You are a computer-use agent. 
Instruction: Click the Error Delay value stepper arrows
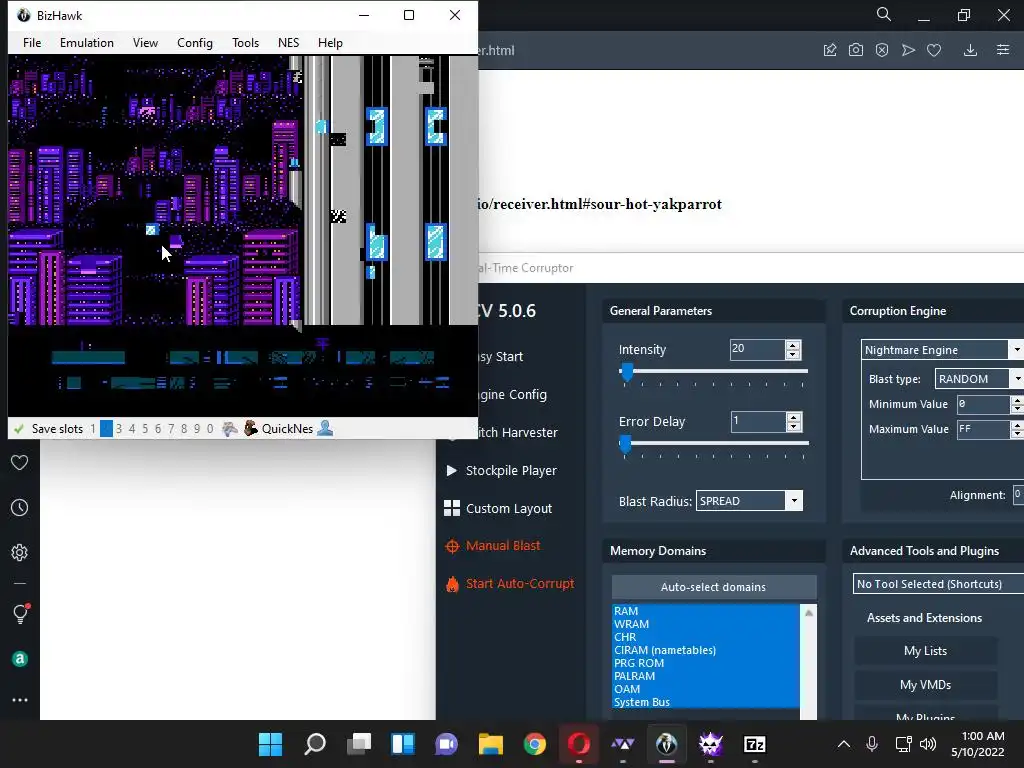pyautogui.click(x=793, y=422)
